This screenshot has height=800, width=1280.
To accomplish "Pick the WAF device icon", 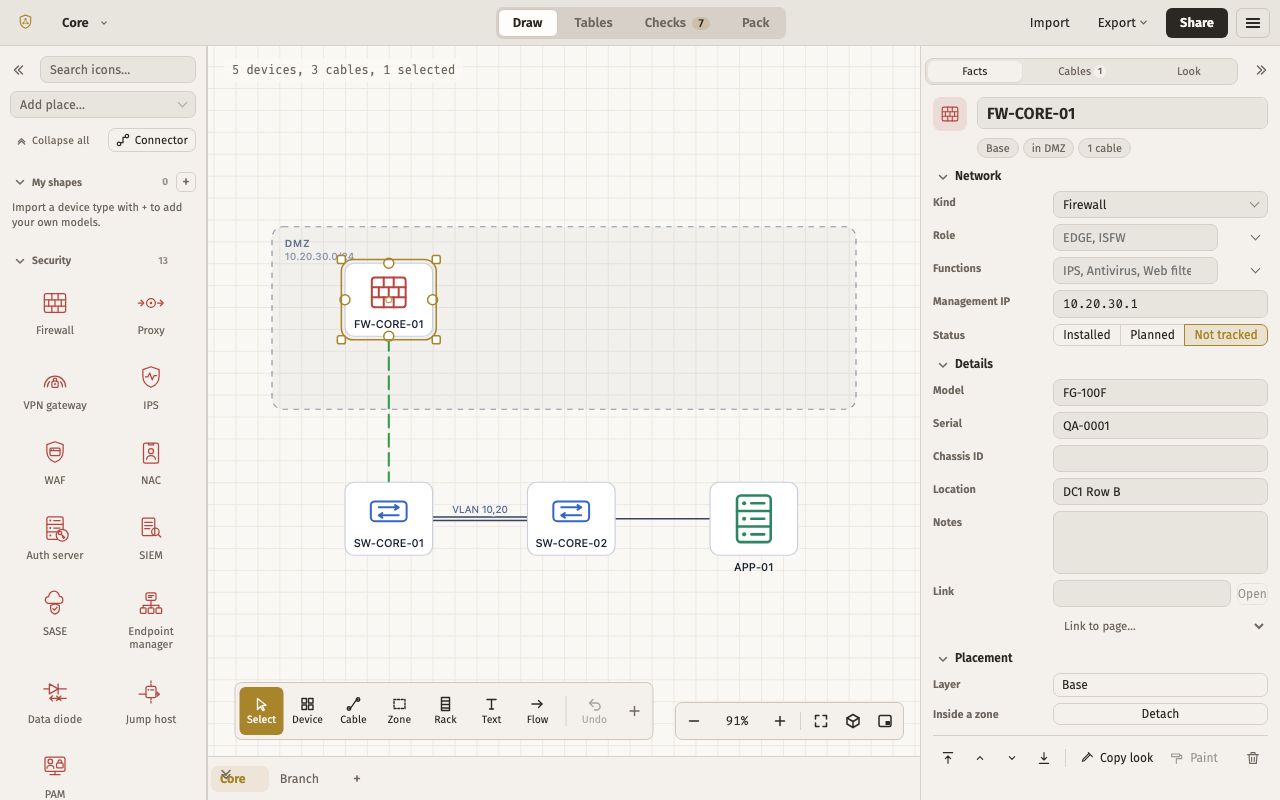I will [x=55, y=463].
